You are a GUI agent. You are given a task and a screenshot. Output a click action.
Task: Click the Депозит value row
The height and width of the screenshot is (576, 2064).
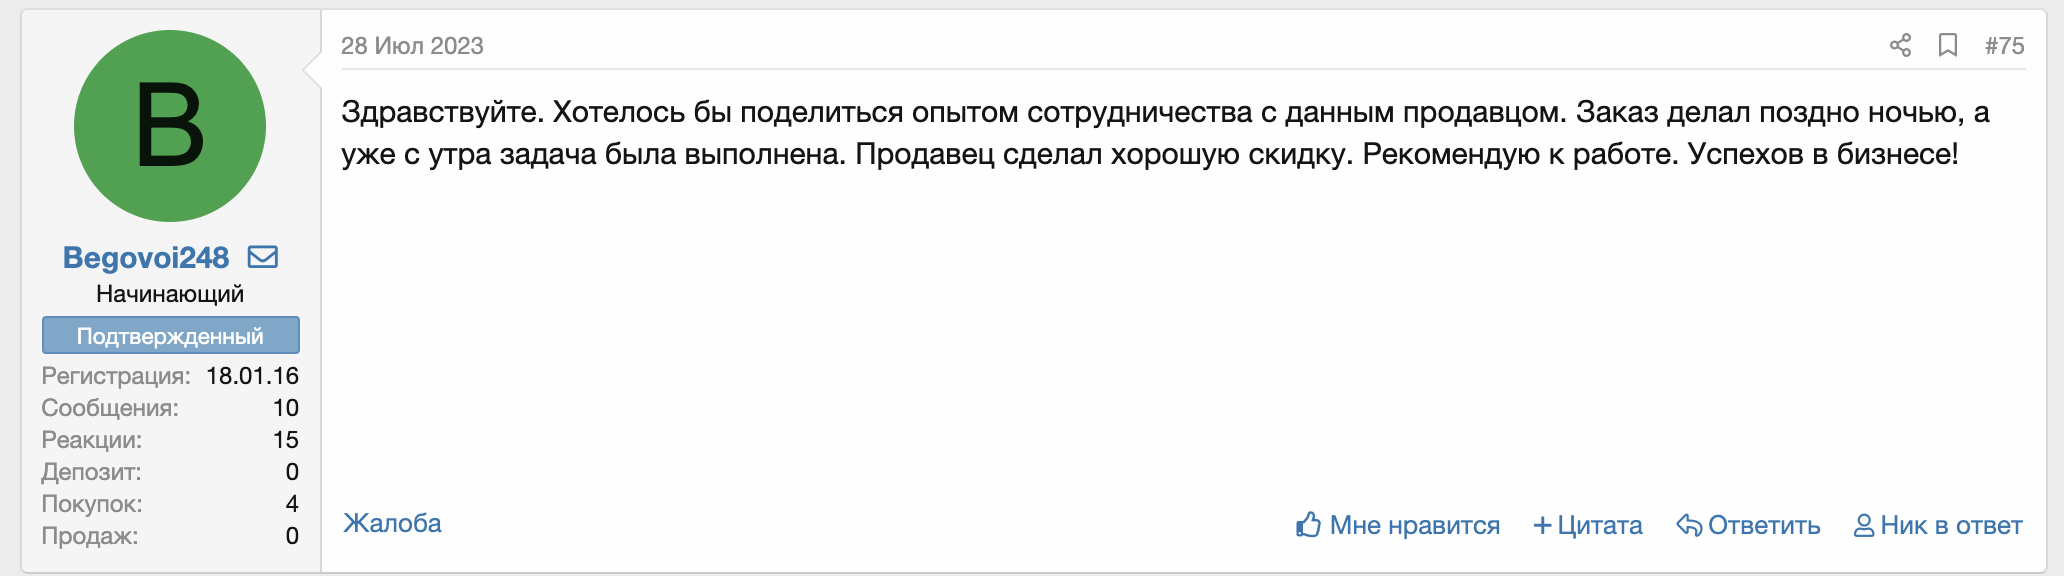(x=170, y=472)
